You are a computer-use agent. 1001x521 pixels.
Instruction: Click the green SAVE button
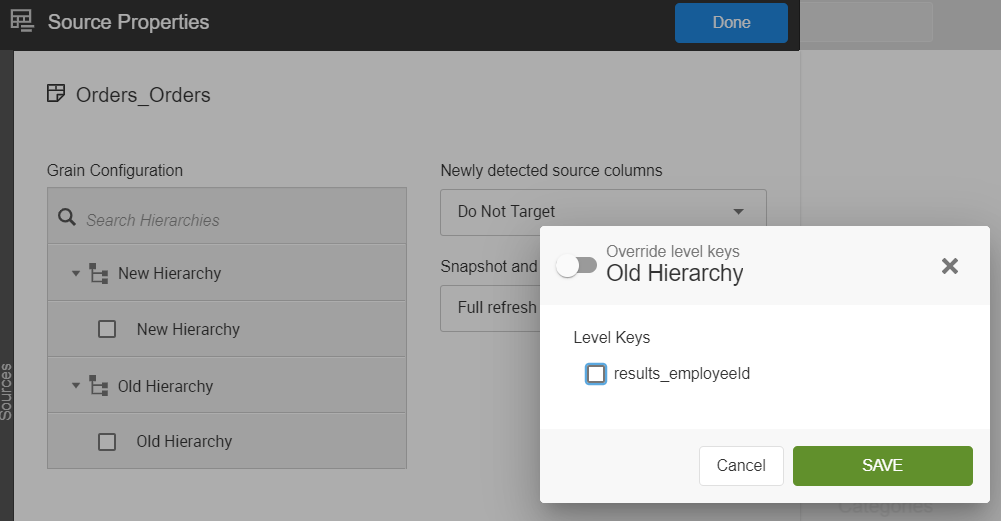tap(882, 466)
